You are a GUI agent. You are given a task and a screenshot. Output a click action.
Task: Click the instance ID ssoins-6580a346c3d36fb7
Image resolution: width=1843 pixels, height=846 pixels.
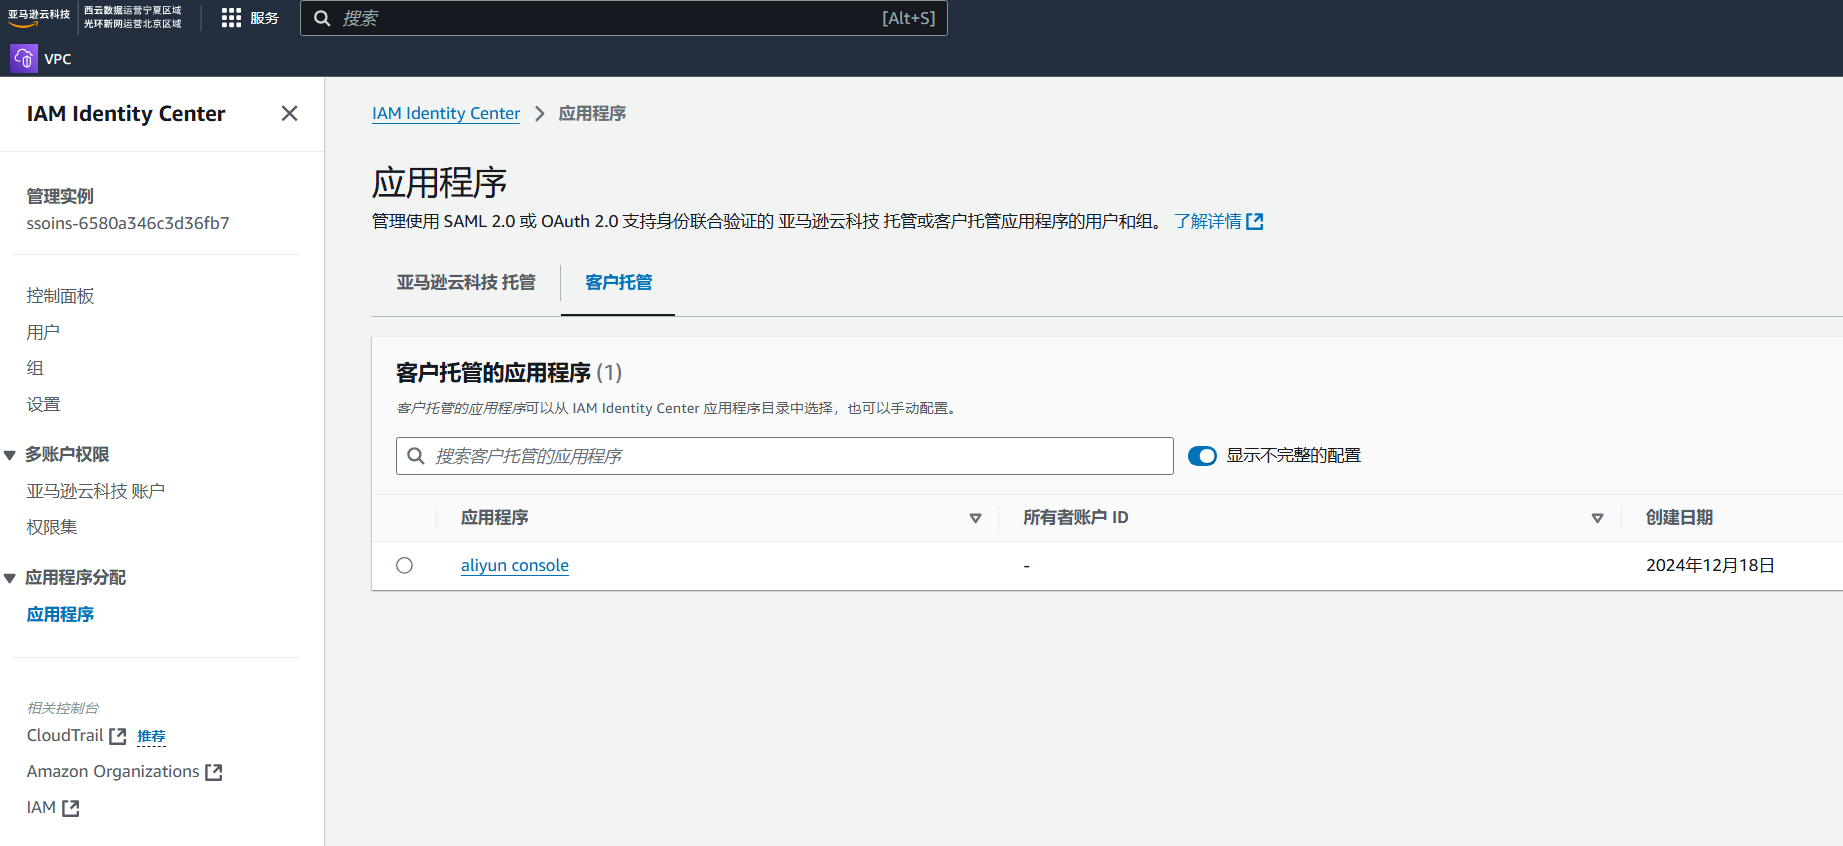coord(128,223)
